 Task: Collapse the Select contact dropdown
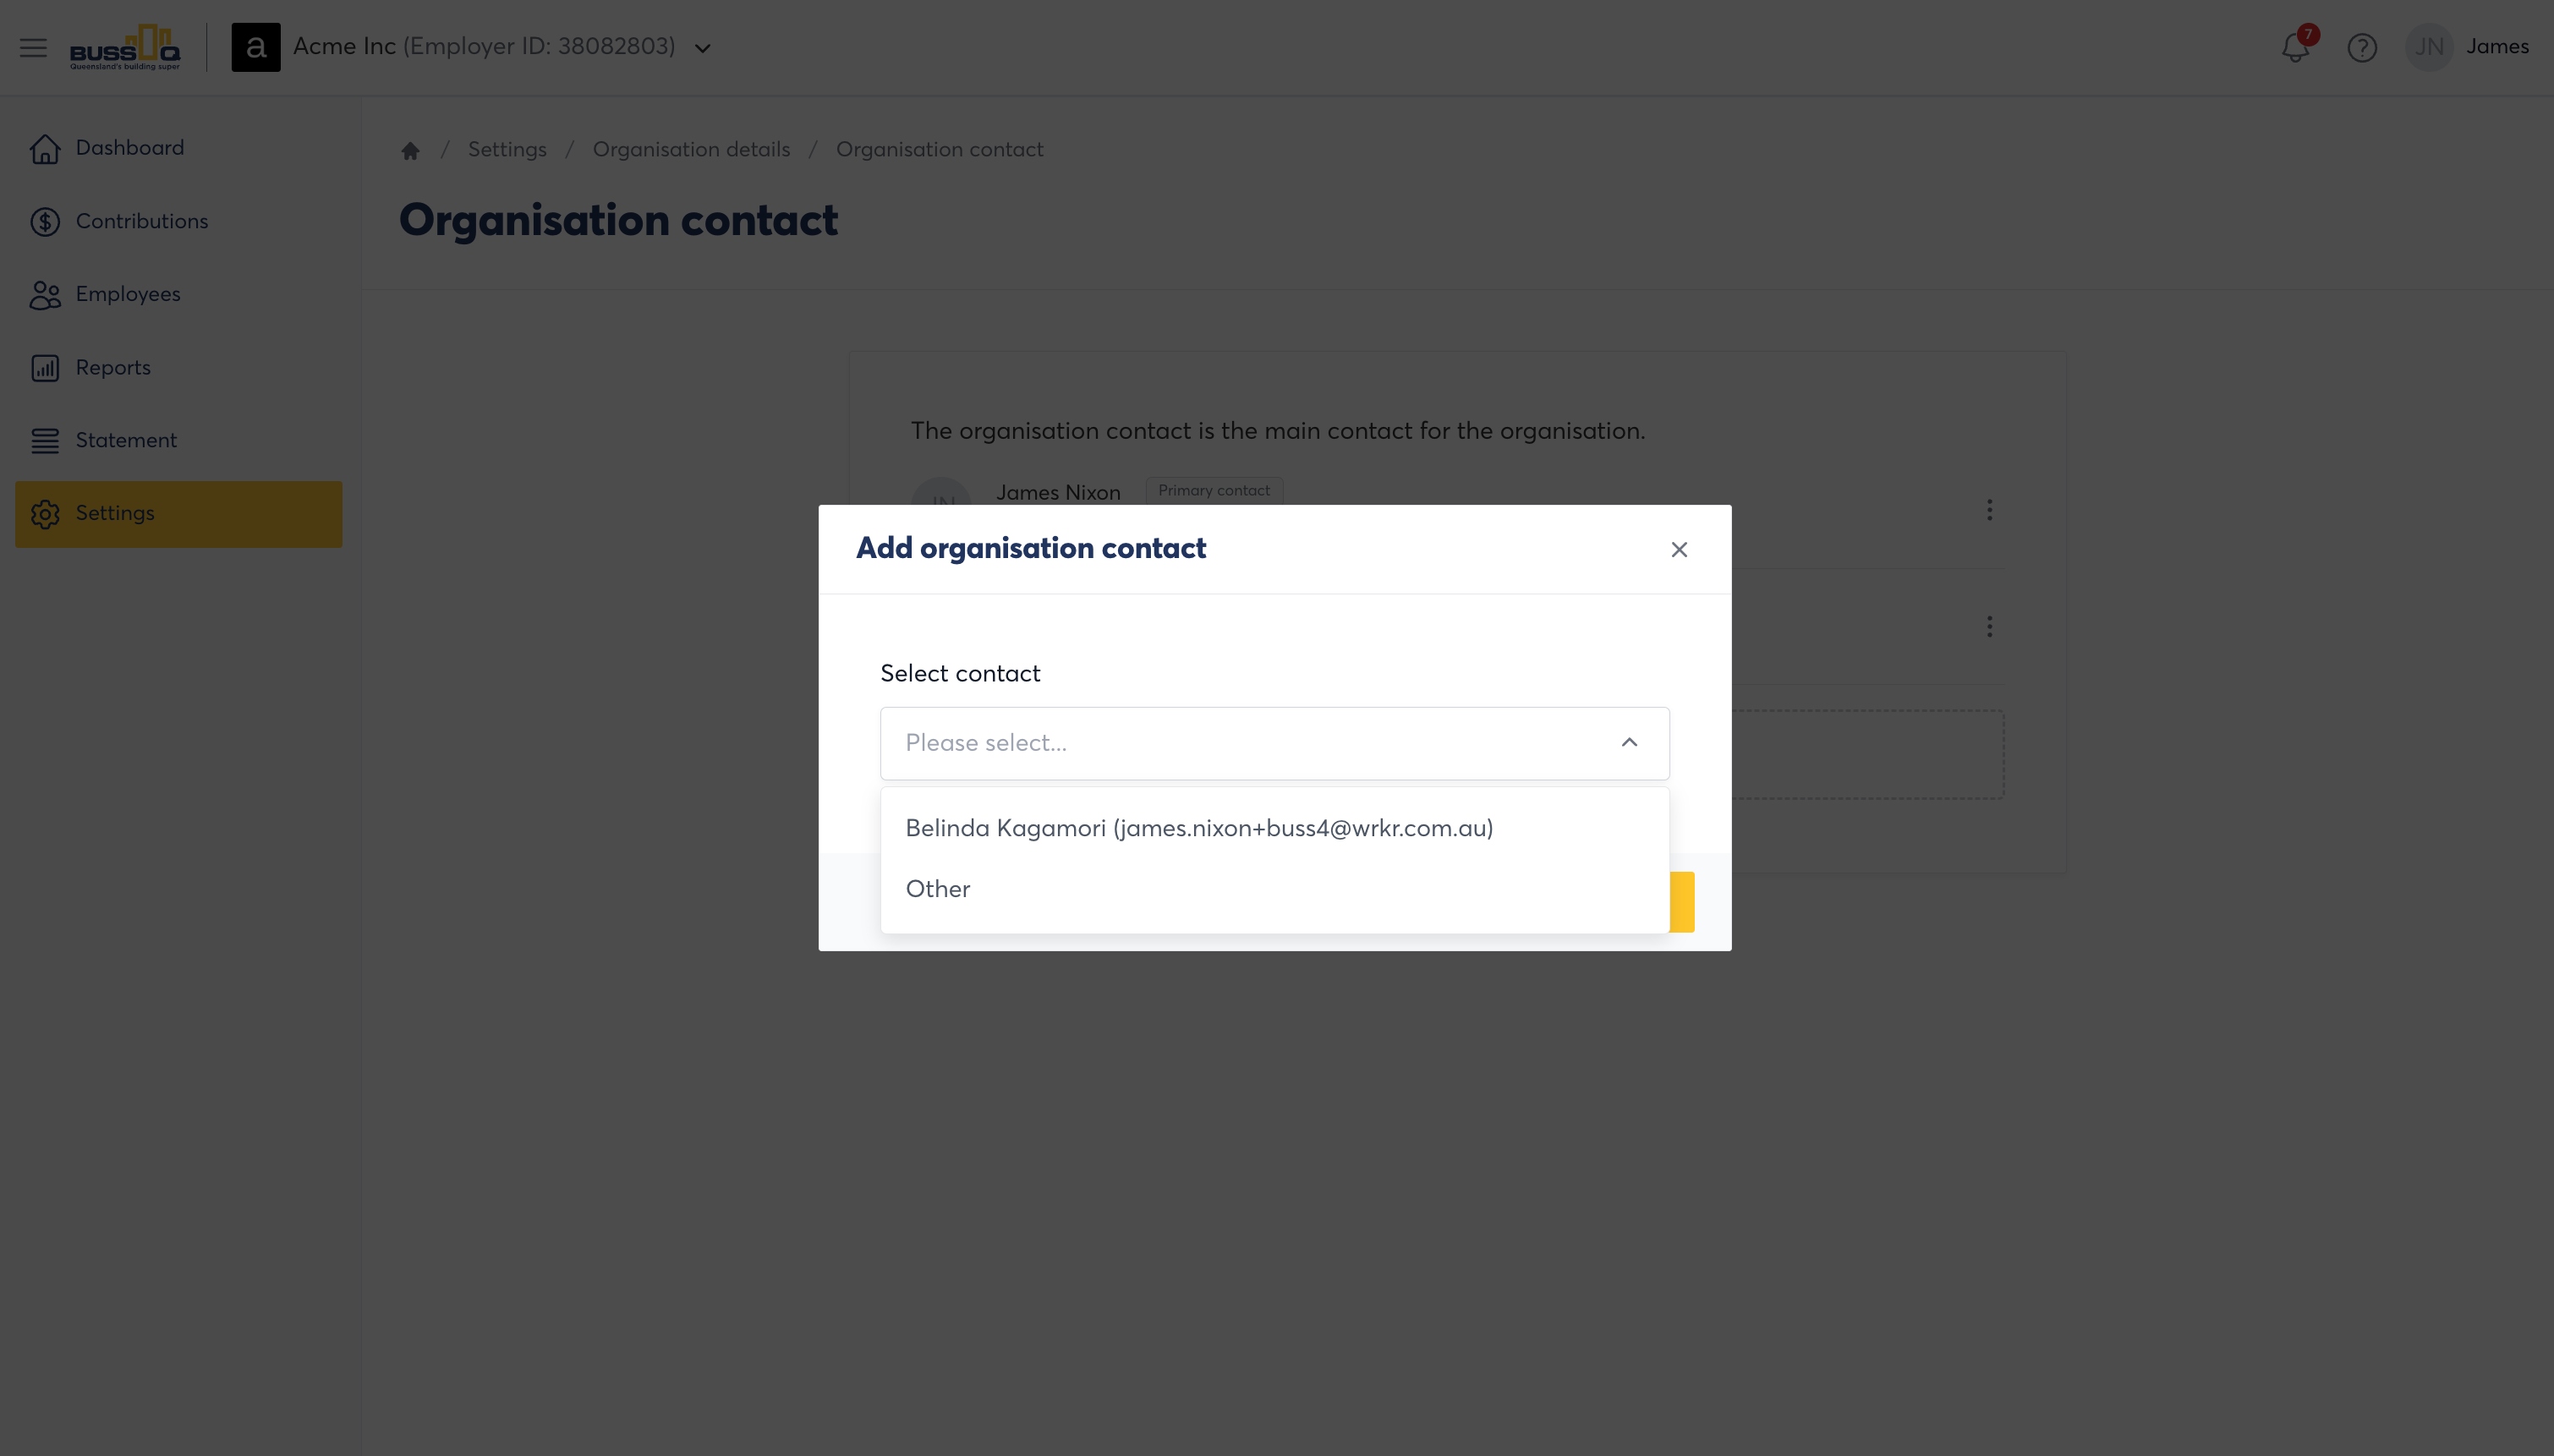1629,743
